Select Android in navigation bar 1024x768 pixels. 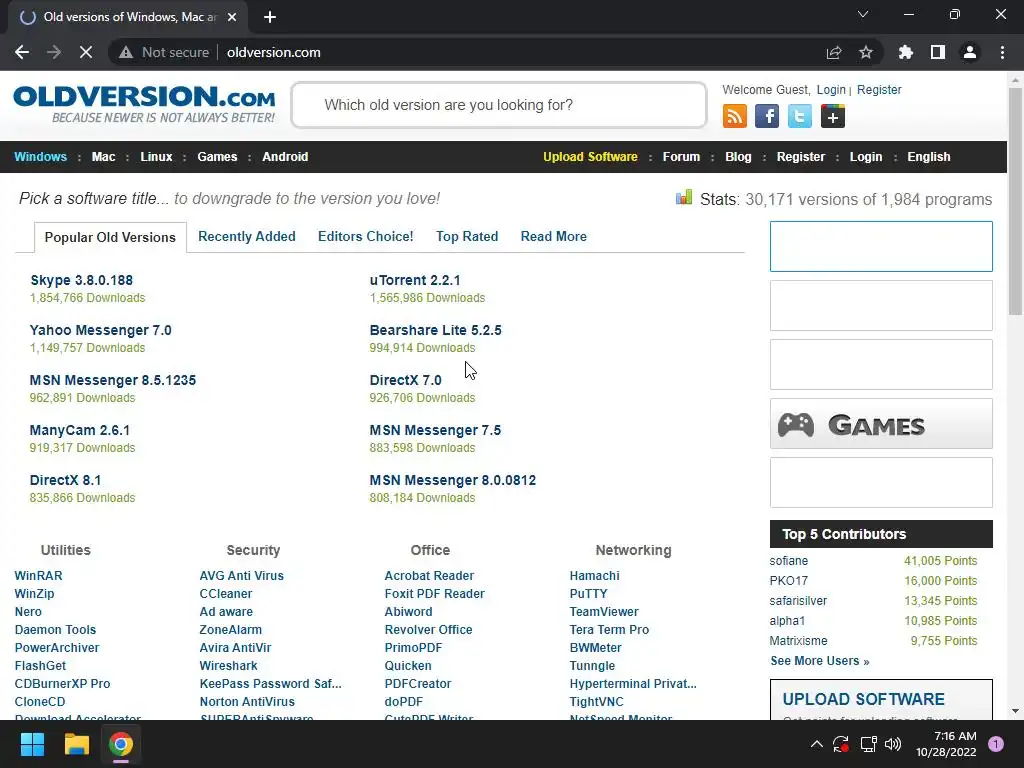coord(285,157)
